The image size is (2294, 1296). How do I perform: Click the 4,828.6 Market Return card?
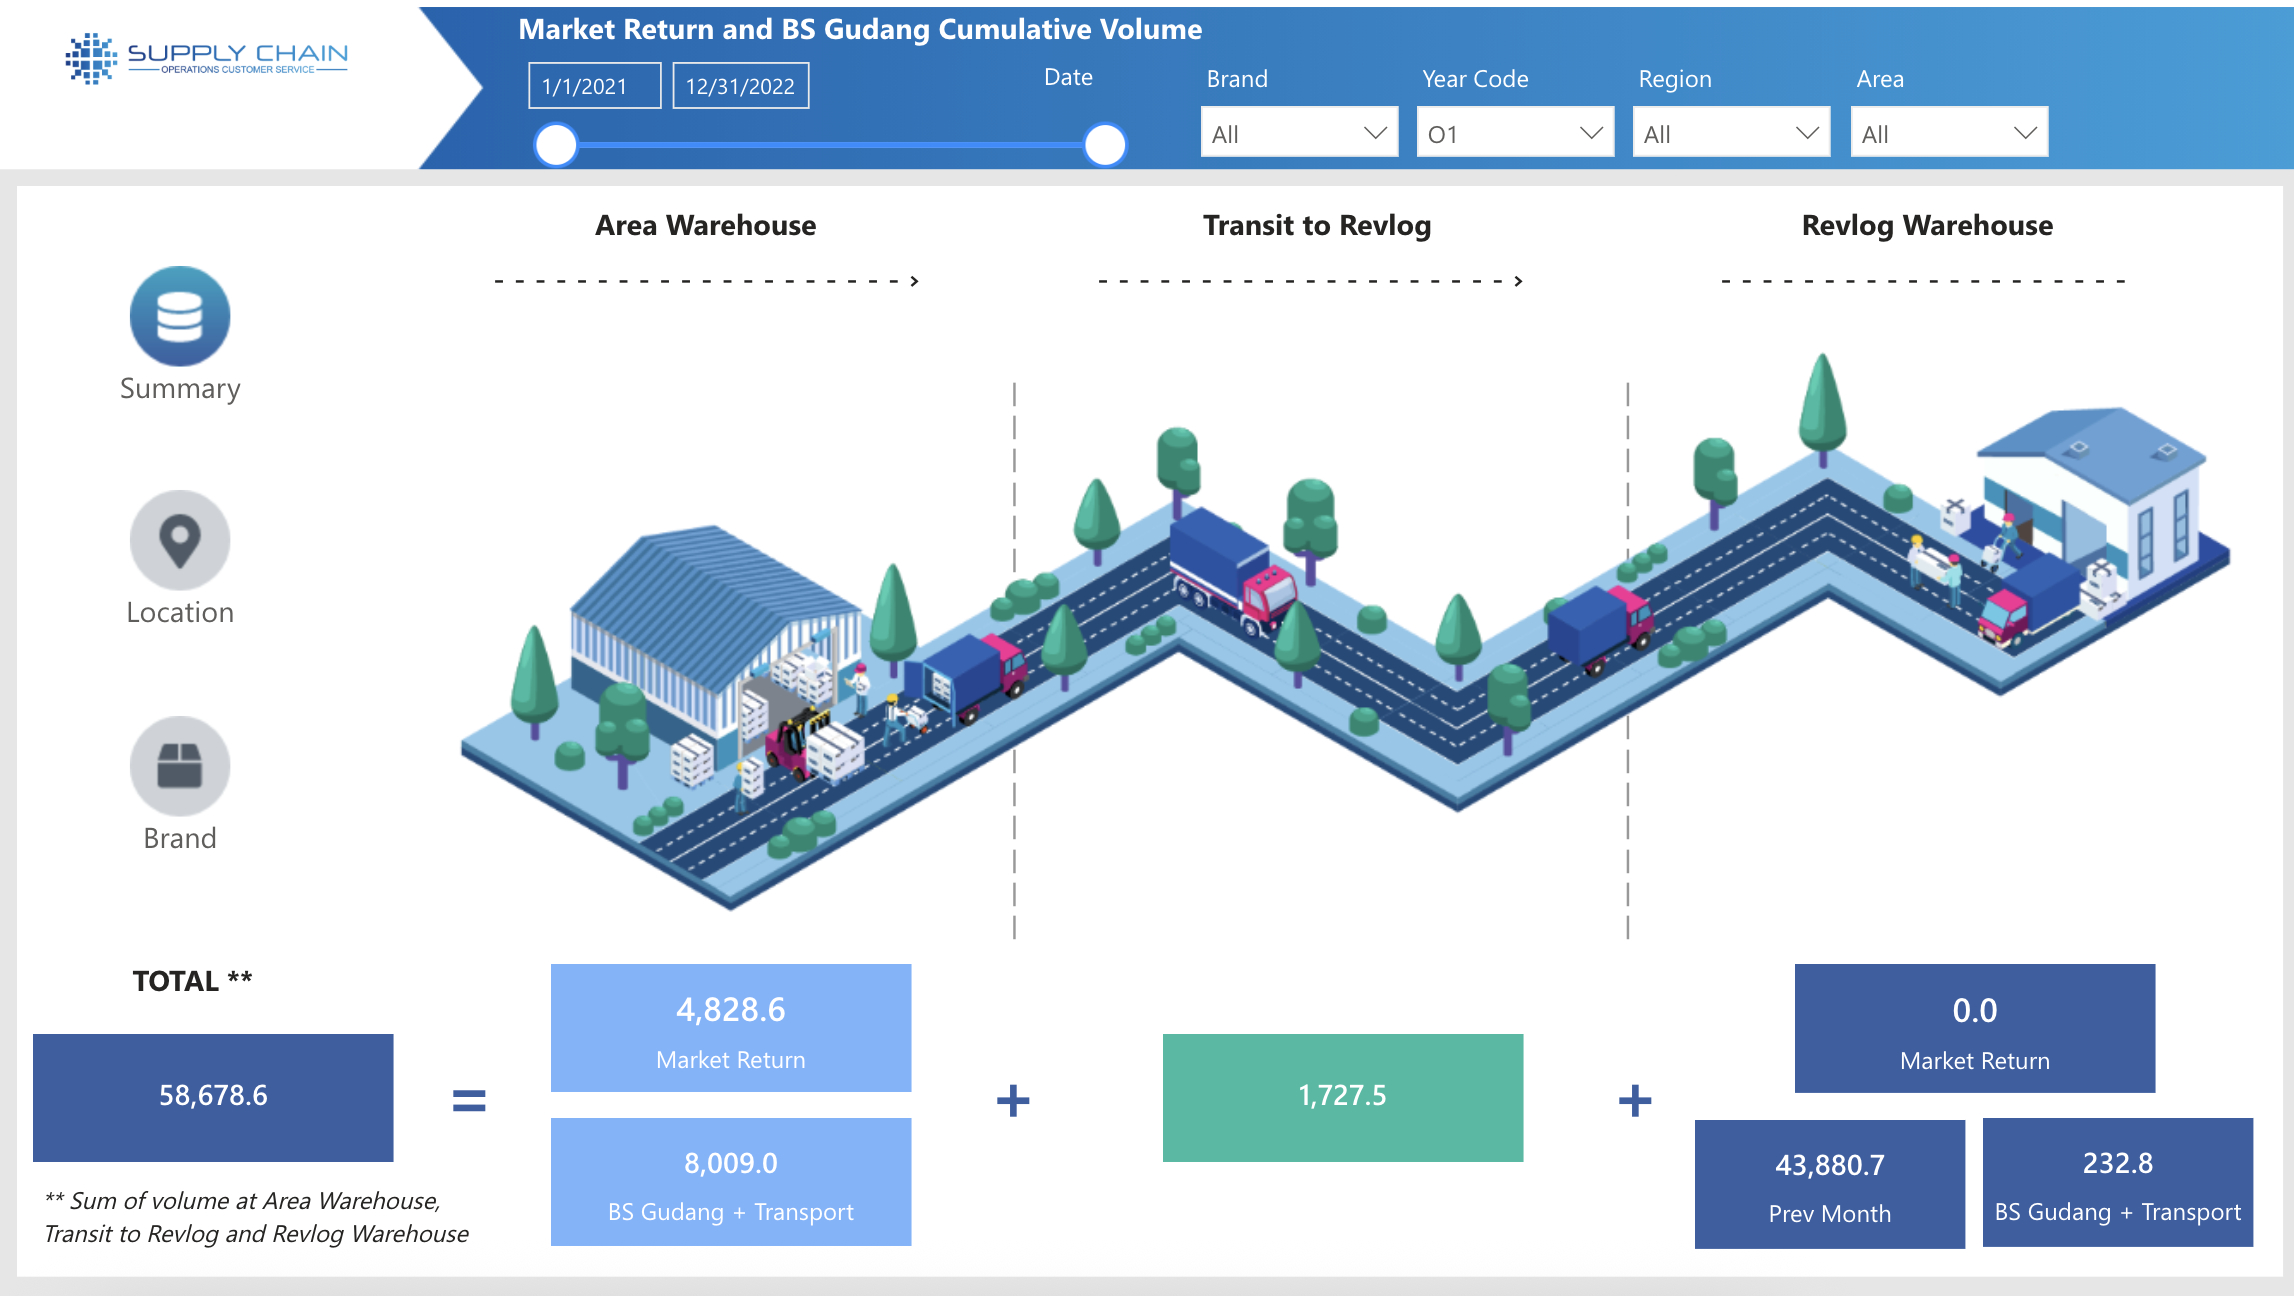coord(730,1028)
